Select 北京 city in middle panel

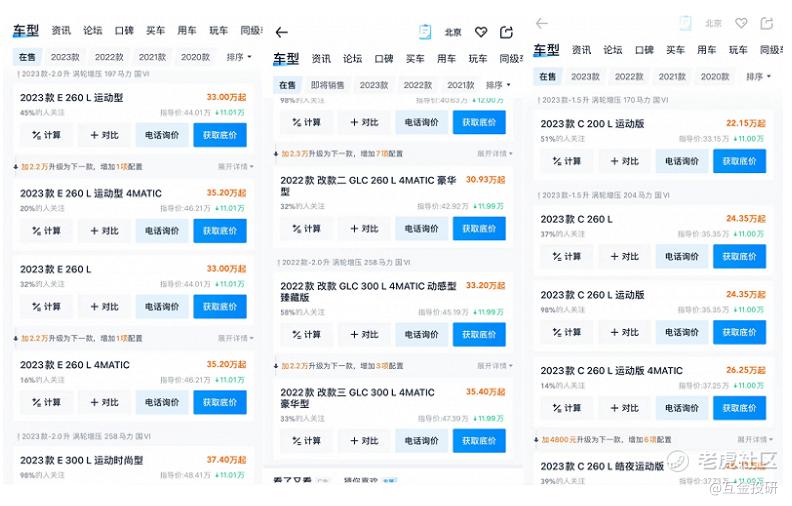point(453,32)
